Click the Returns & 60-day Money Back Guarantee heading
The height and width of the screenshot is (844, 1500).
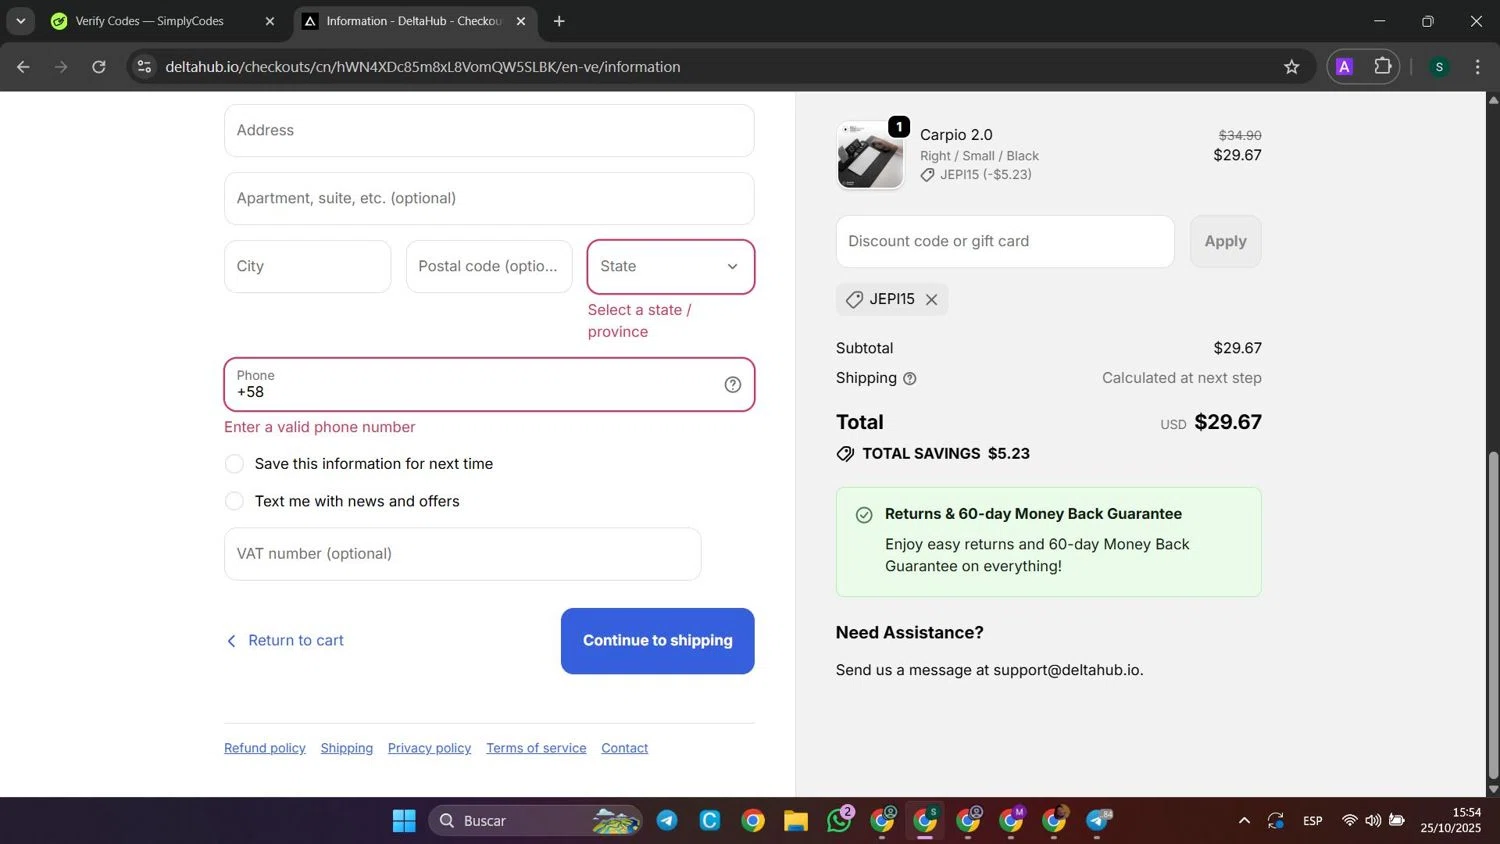pos(1033,514)
